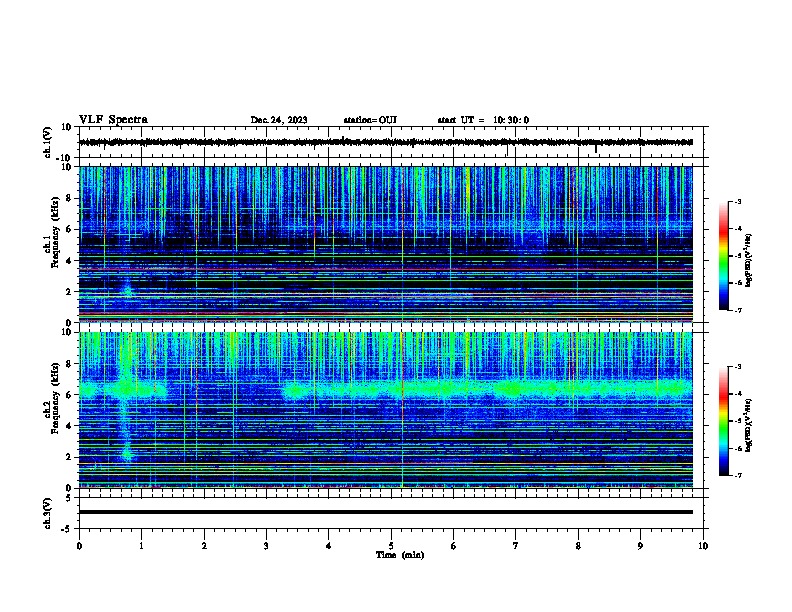Click the ch.3(V) axis label

coord(47,513)
